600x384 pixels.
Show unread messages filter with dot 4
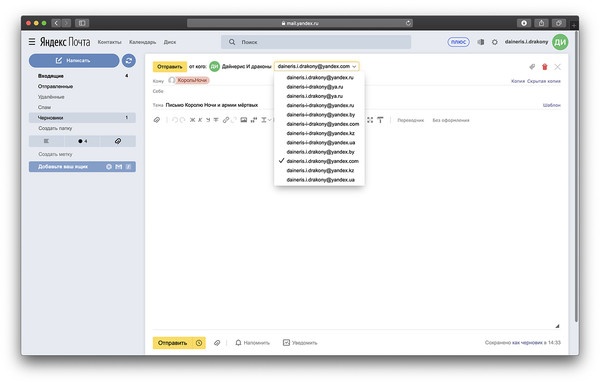pos(82,141)
